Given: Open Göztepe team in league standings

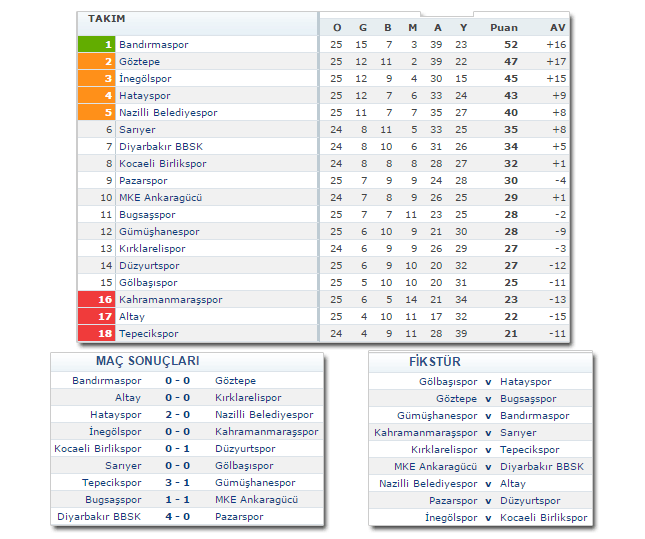Looking at the screenshot, I should tap(139, 62).
